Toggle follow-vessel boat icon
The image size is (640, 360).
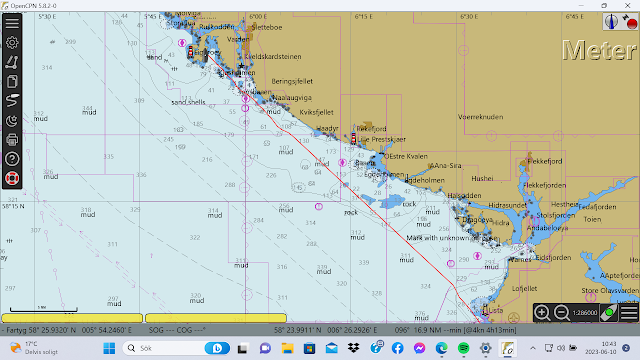(609, 313)
